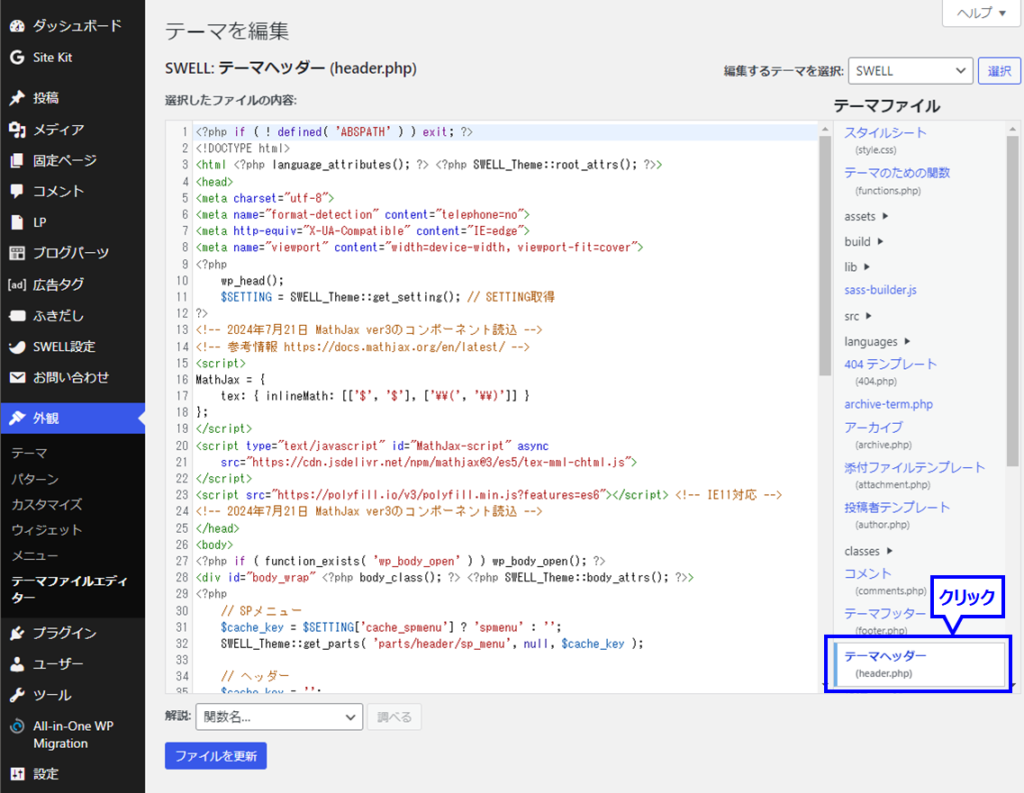
Task: Click the ファイルを更新 button
Action: pyautogui.click(x=216, y=756)
